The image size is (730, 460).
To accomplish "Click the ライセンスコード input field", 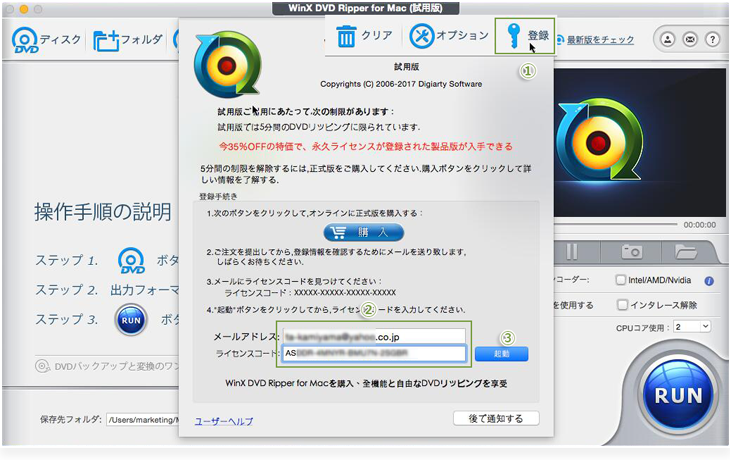I will pyautogui.click(x=374, y=354).
